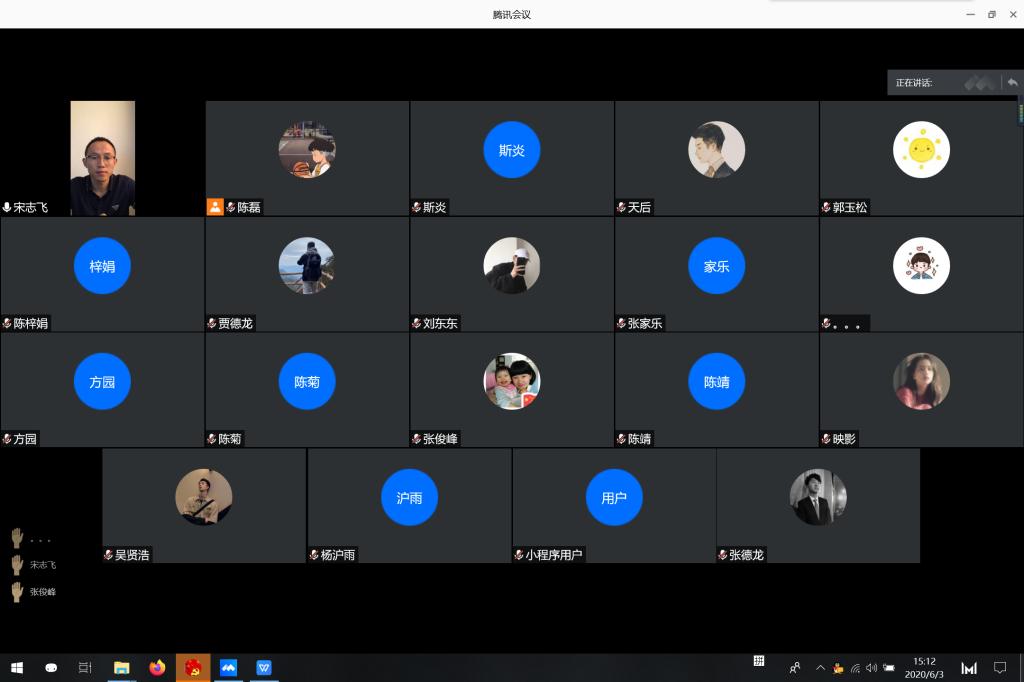Open File Explorer in the taskbar

(x=121, y=667)
